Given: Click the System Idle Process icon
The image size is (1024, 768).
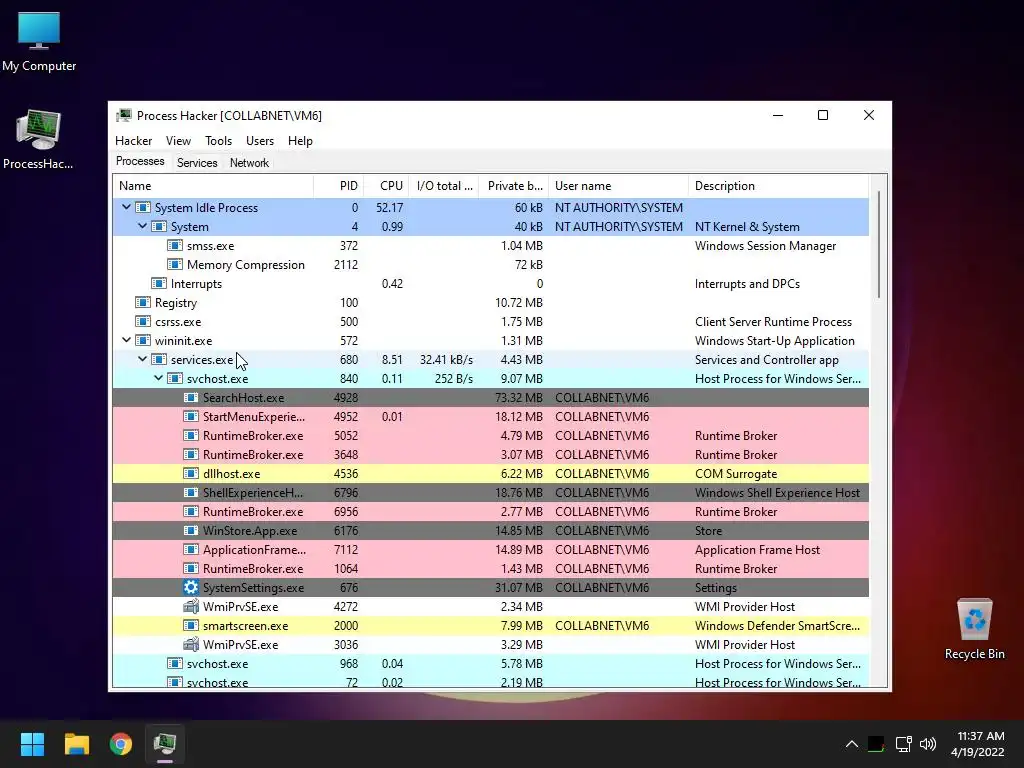Looking at the screenshot, I should pyautogui.click(x=142, y=208).
